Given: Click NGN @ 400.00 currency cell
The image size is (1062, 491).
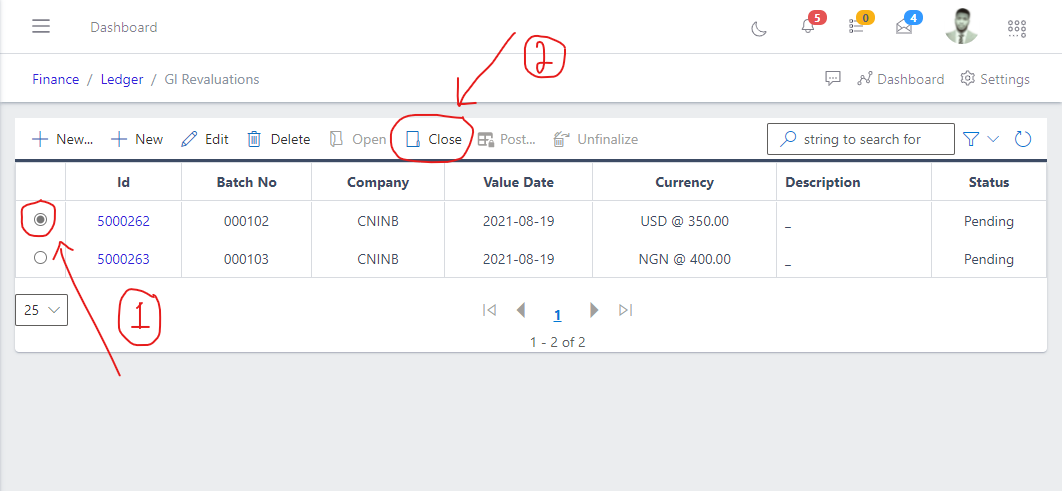Looking at the screenshot, I should 684,259.
